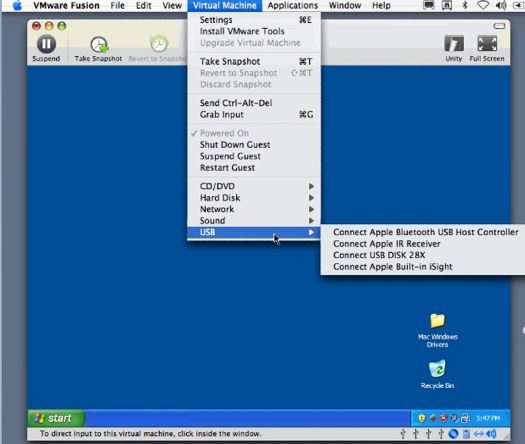This screenshot has width=525, height=444.
Task: Click the yellow minimize window button
Action: (49, 26)
